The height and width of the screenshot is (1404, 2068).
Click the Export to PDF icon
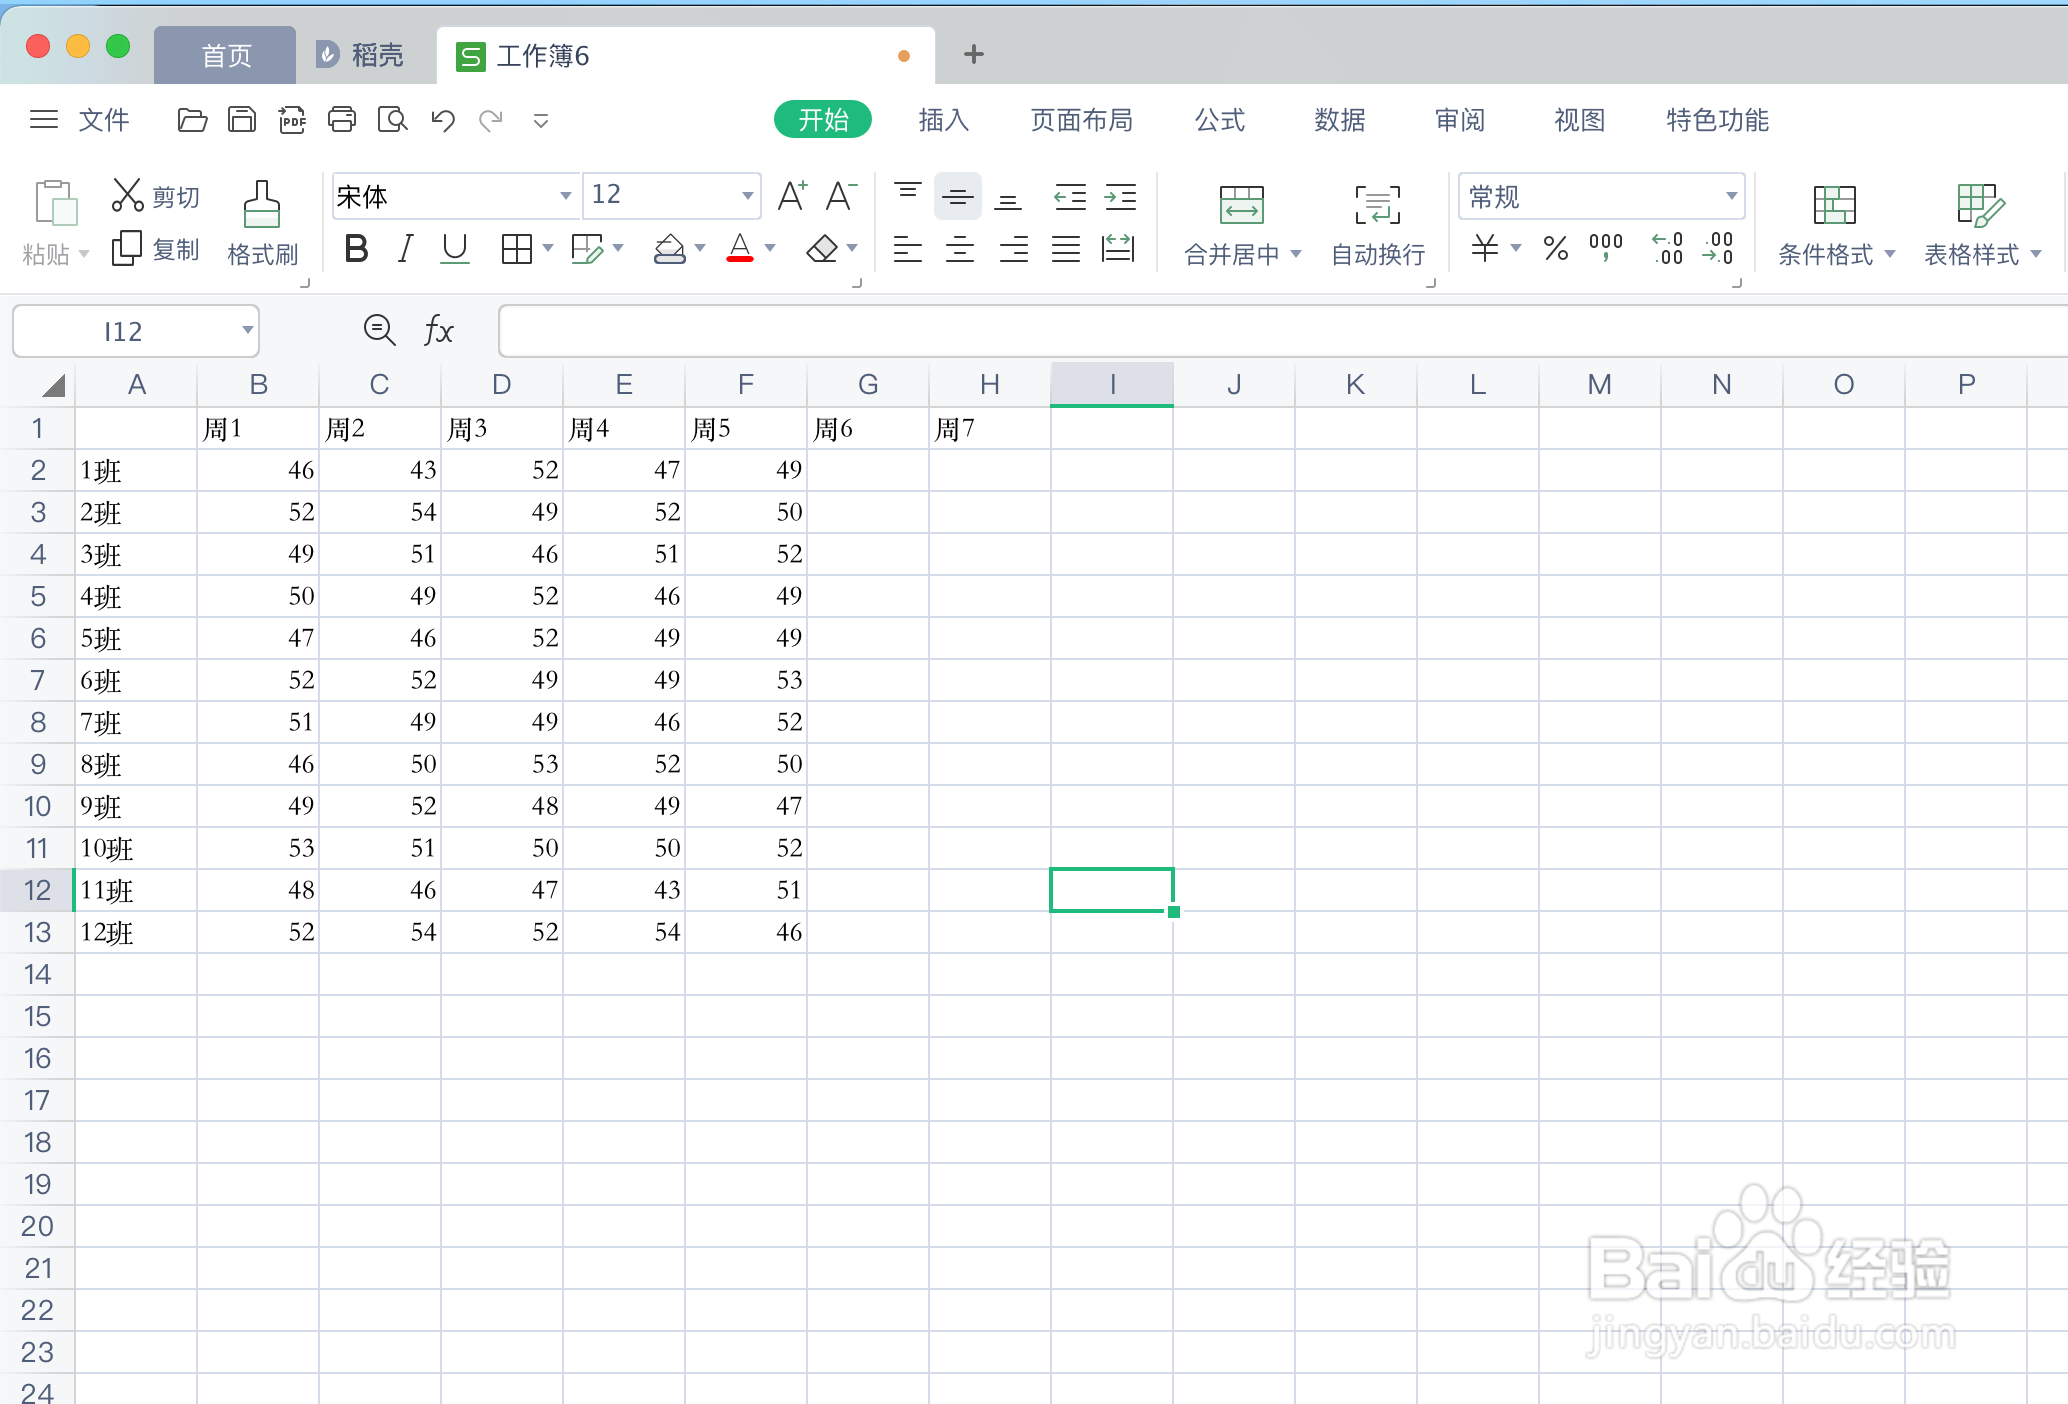point(292,121)
